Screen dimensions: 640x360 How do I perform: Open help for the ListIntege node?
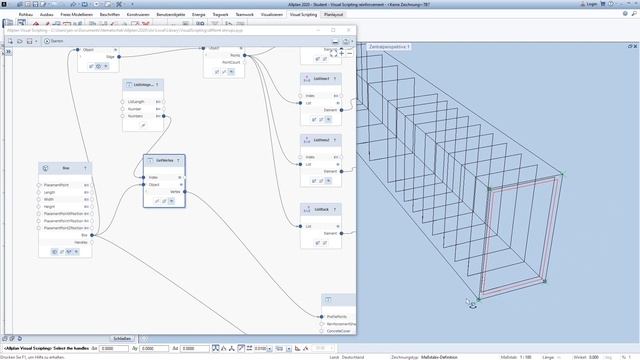(157, 84)
